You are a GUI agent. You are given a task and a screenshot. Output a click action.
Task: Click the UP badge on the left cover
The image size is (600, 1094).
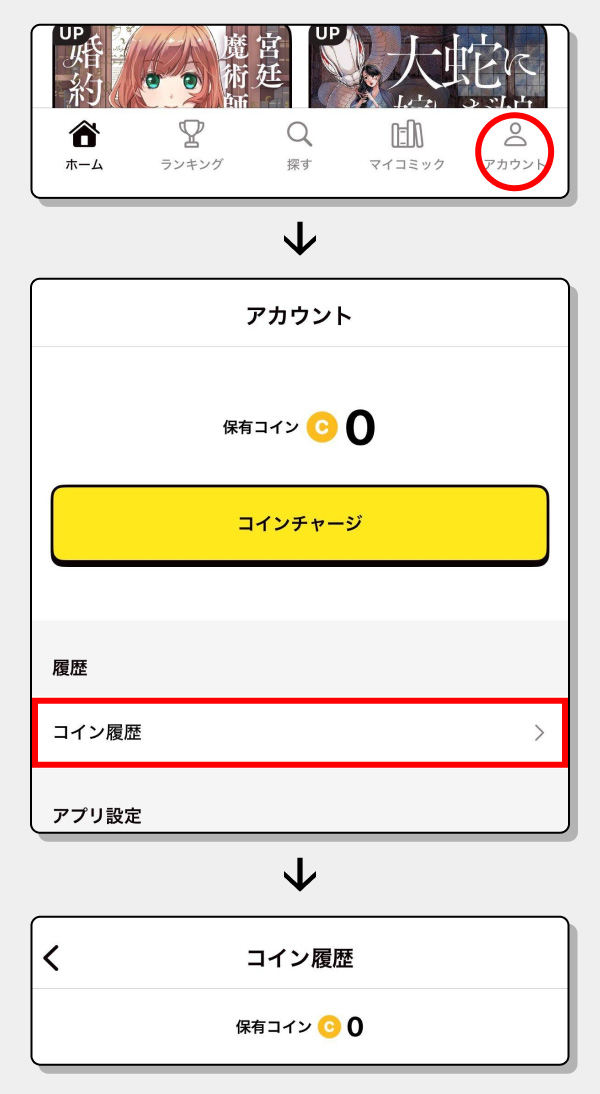pyautogui.click(x=72, y=33)
